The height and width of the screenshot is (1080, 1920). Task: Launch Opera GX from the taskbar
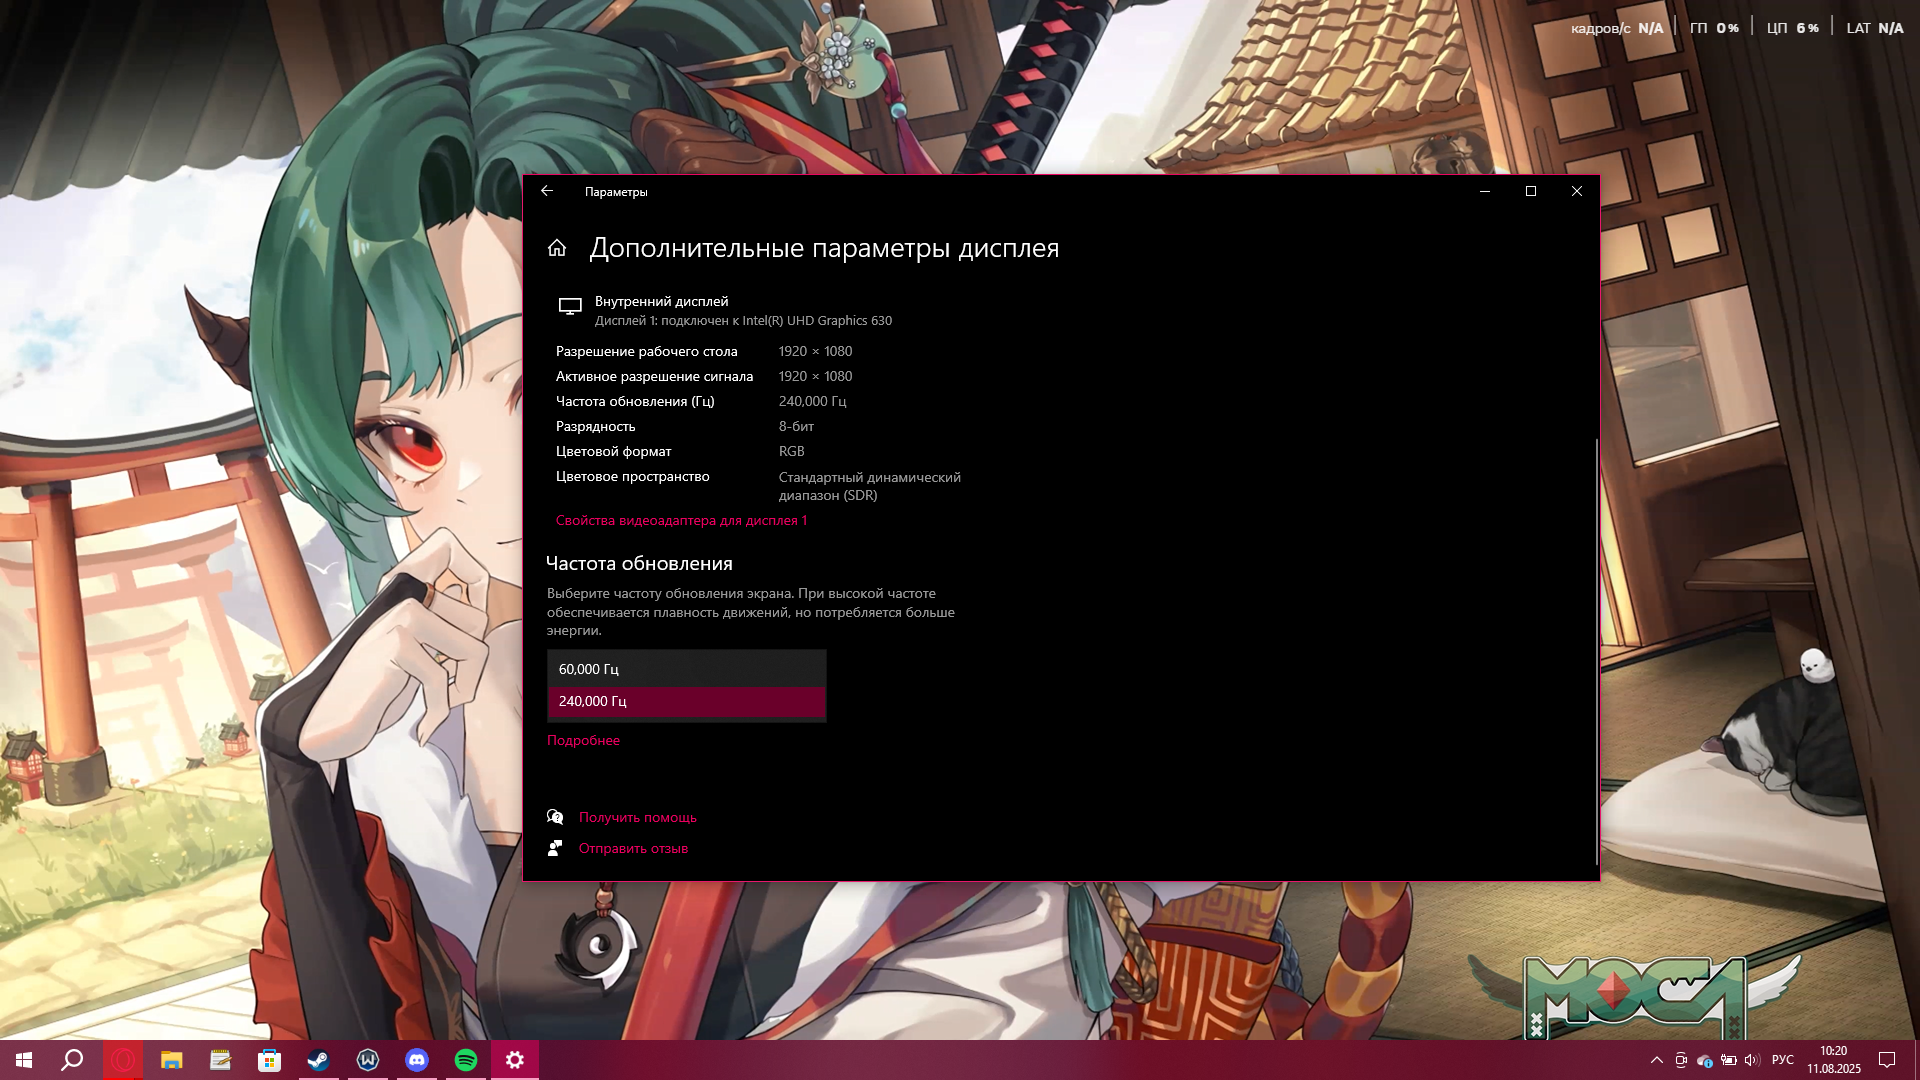click(x=124, y=1060)
